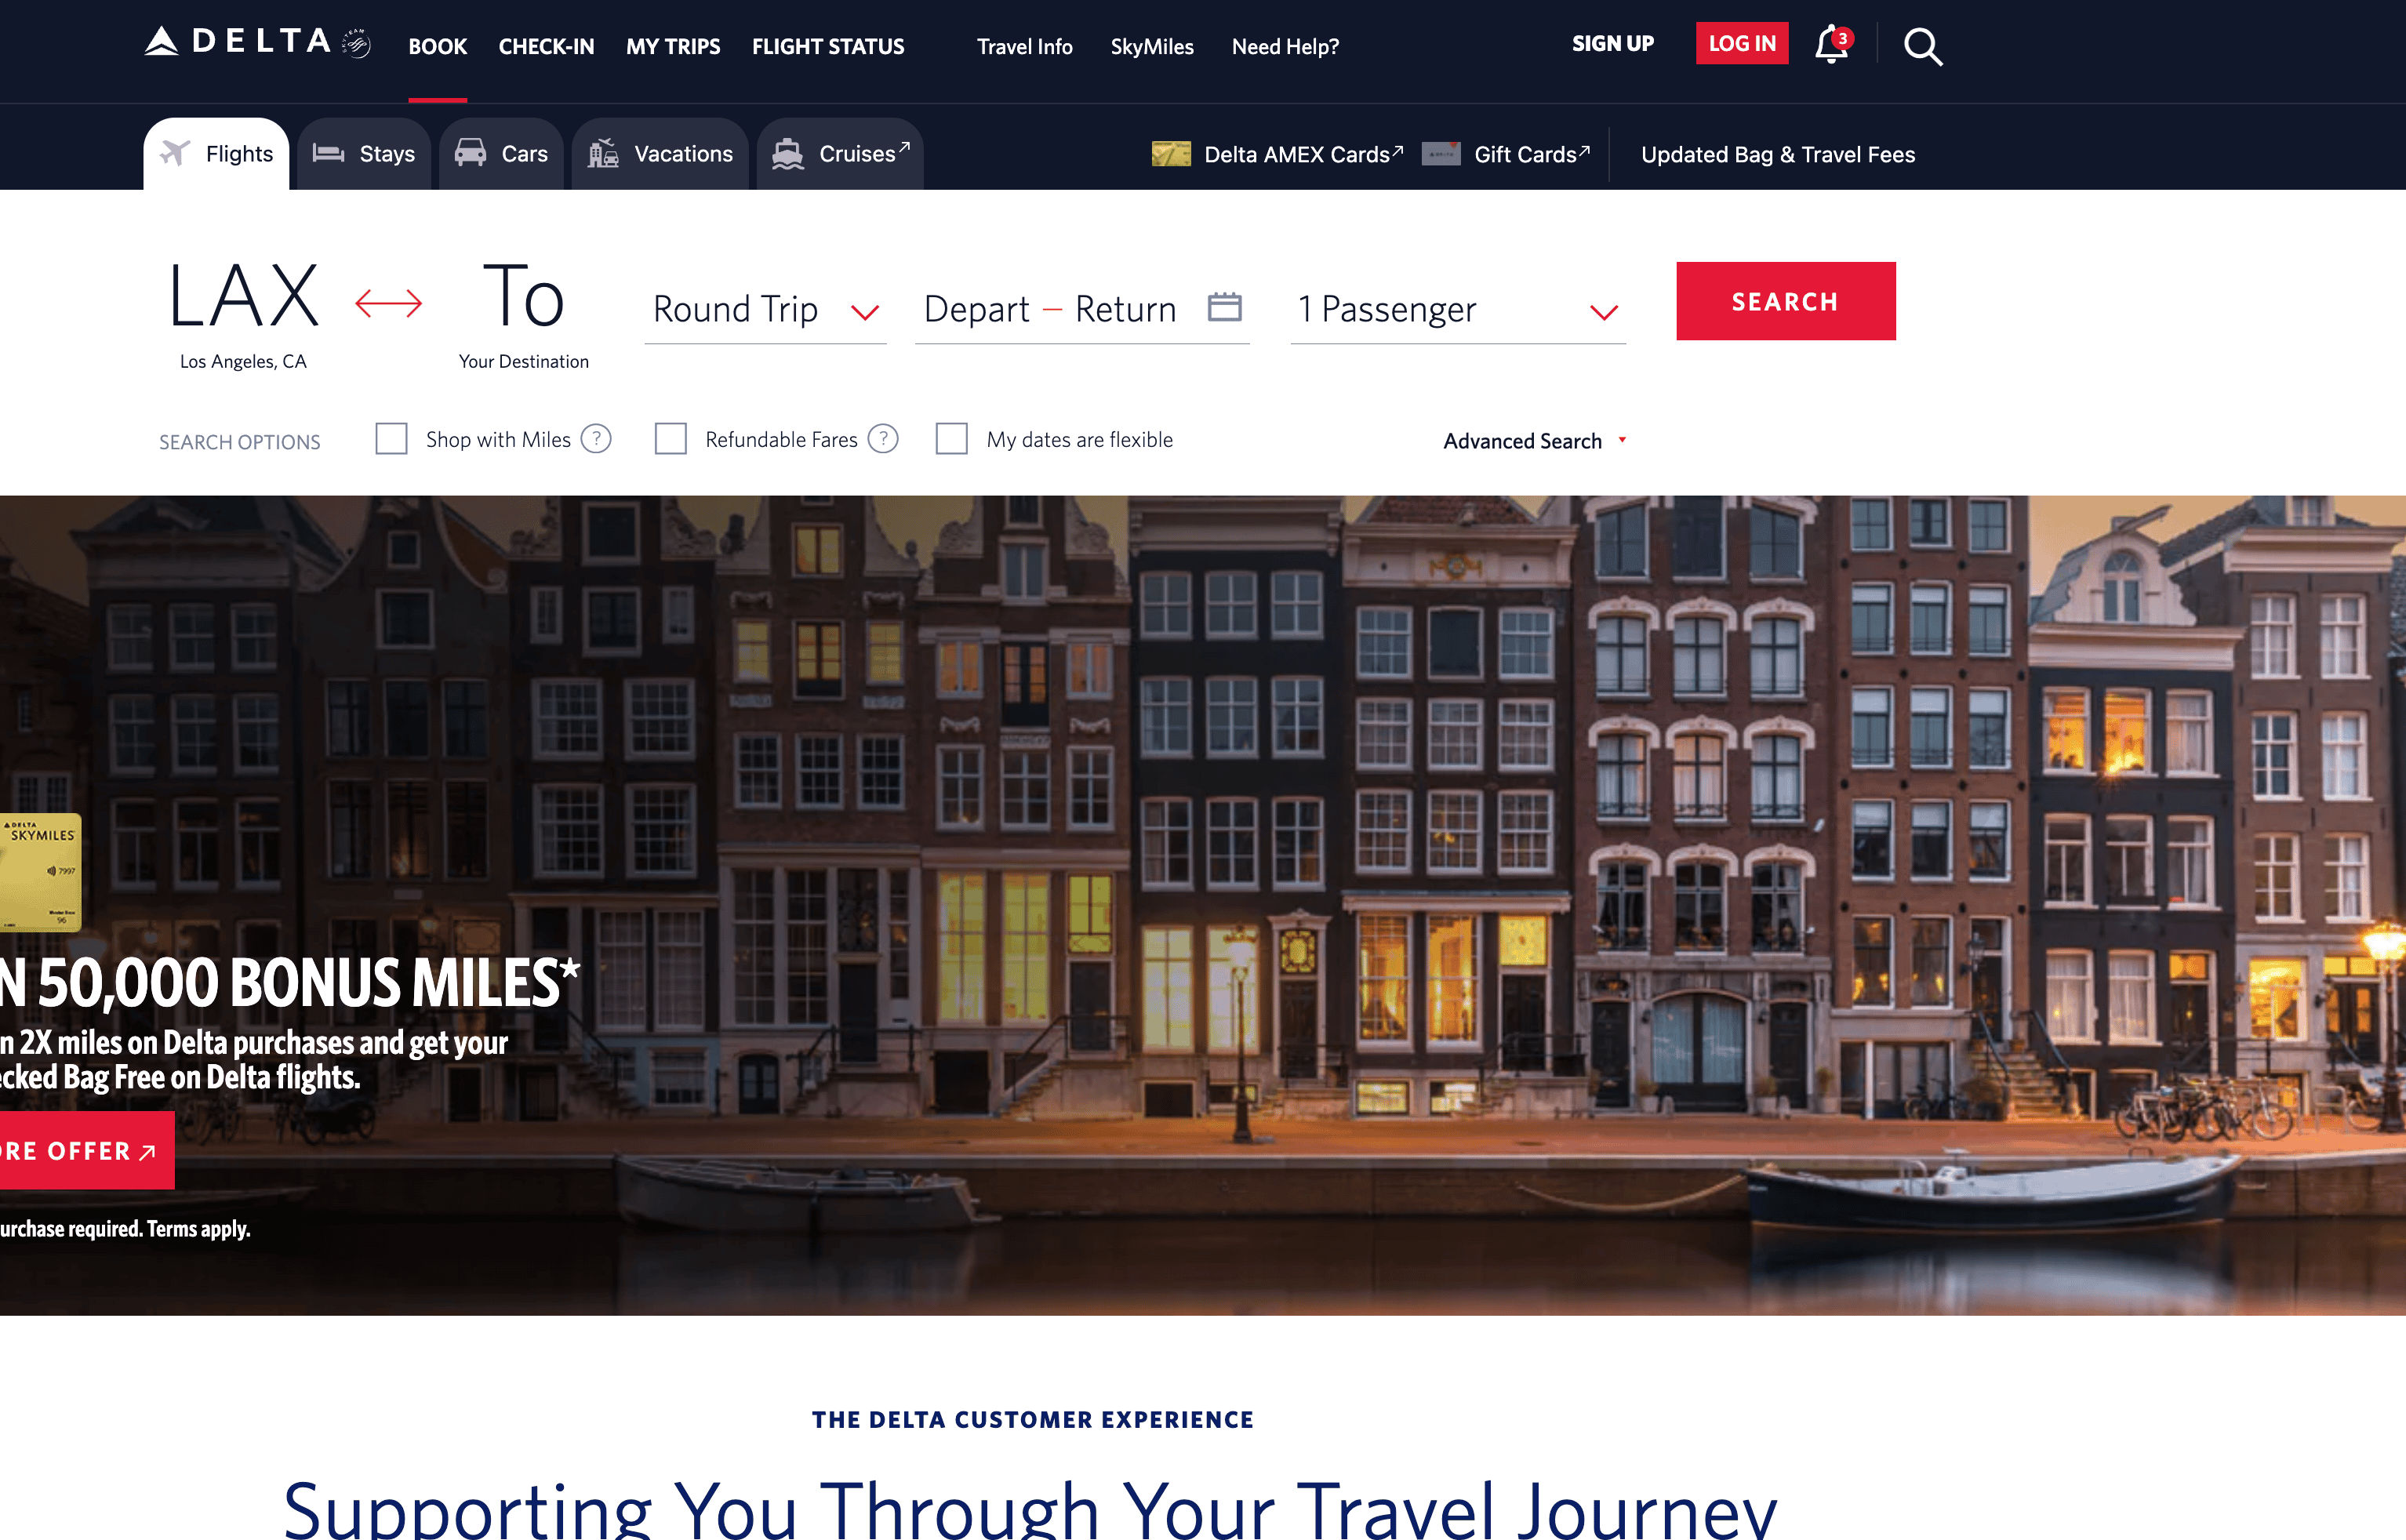Expand Advanced Search options
The width and height of the screenshot is (2406, 1540).
point(1534,441)
